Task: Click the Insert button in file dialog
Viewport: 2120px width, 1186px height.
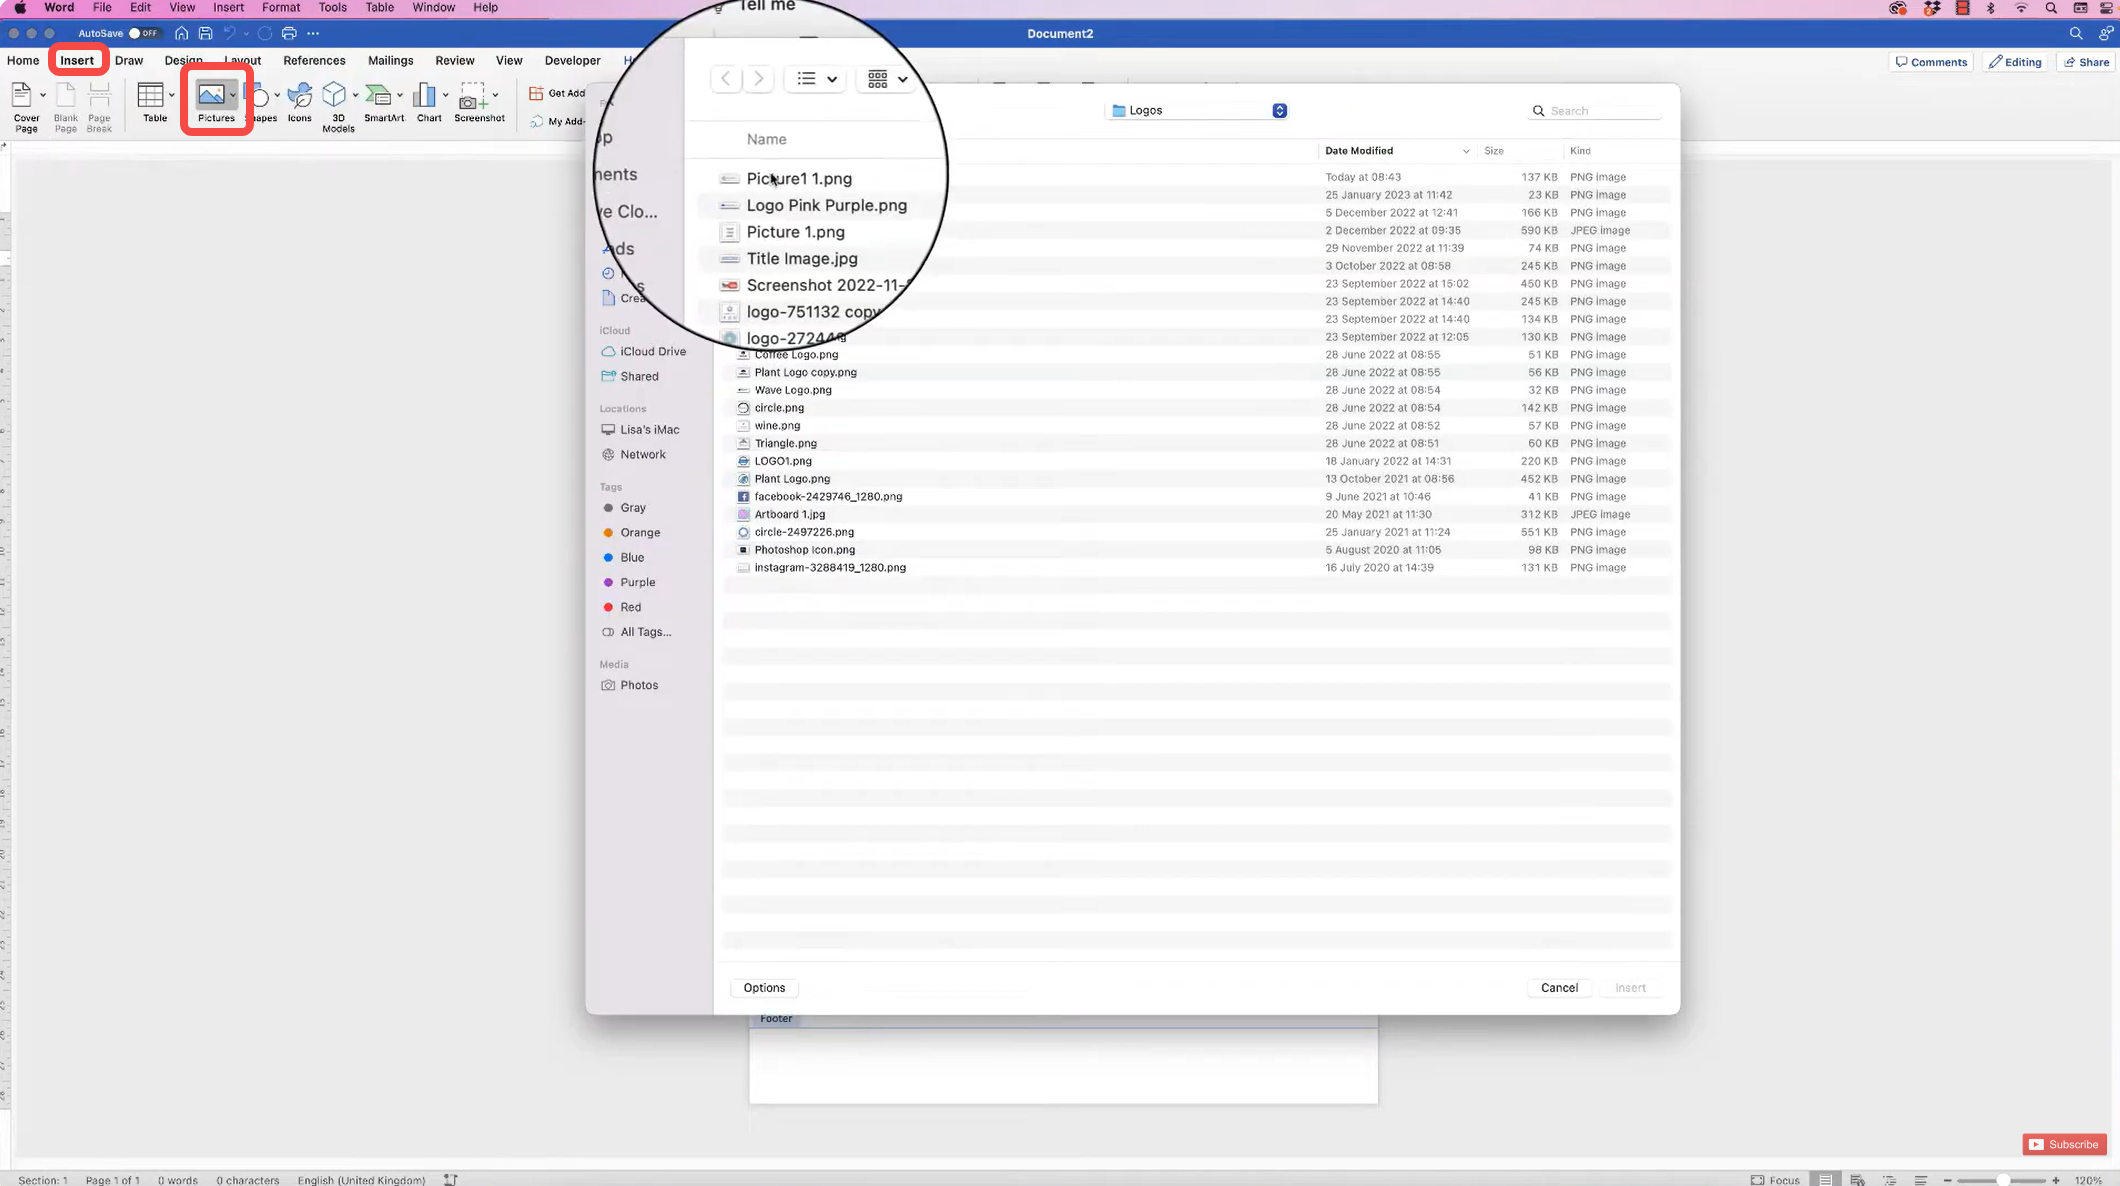Action: [1630, 988]
